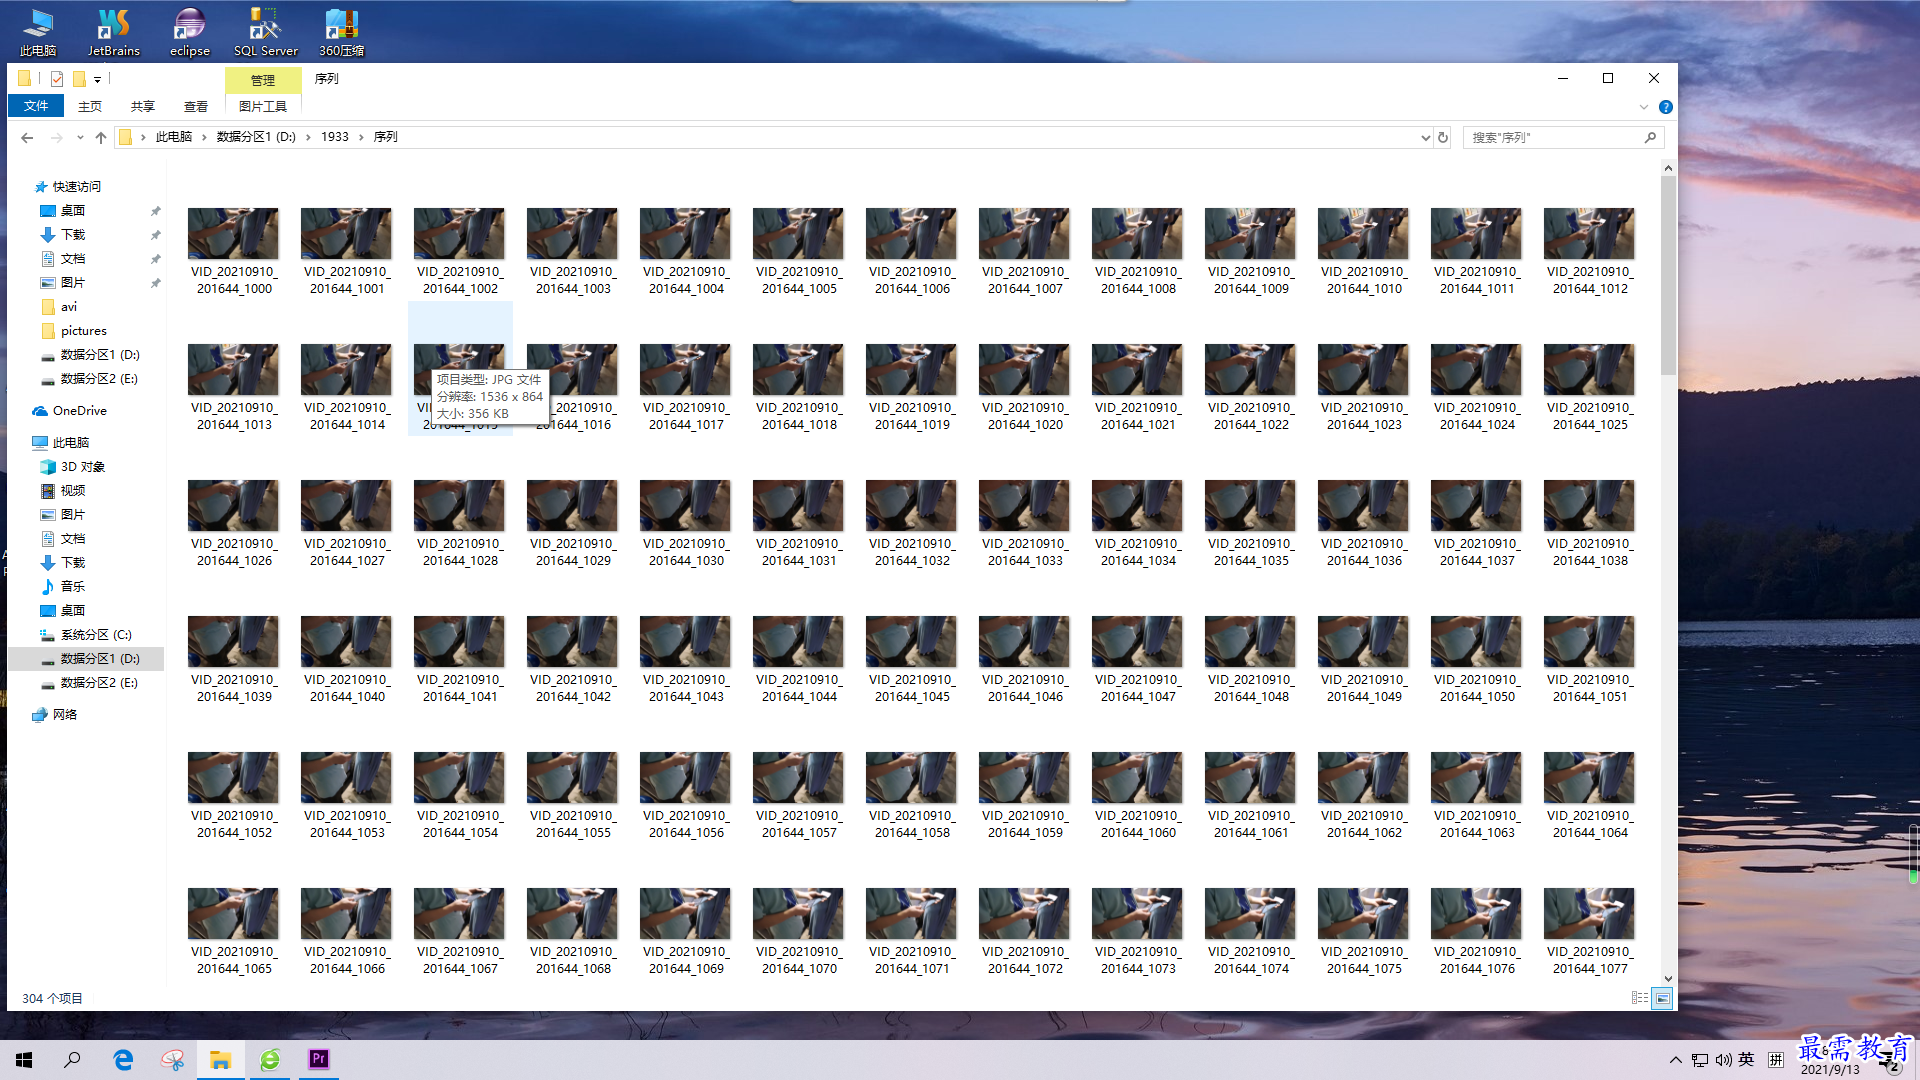
Task: Select thumbnail VID_20210910_201644_1023
Action: pyautogui.click(x=1364, y=386)
